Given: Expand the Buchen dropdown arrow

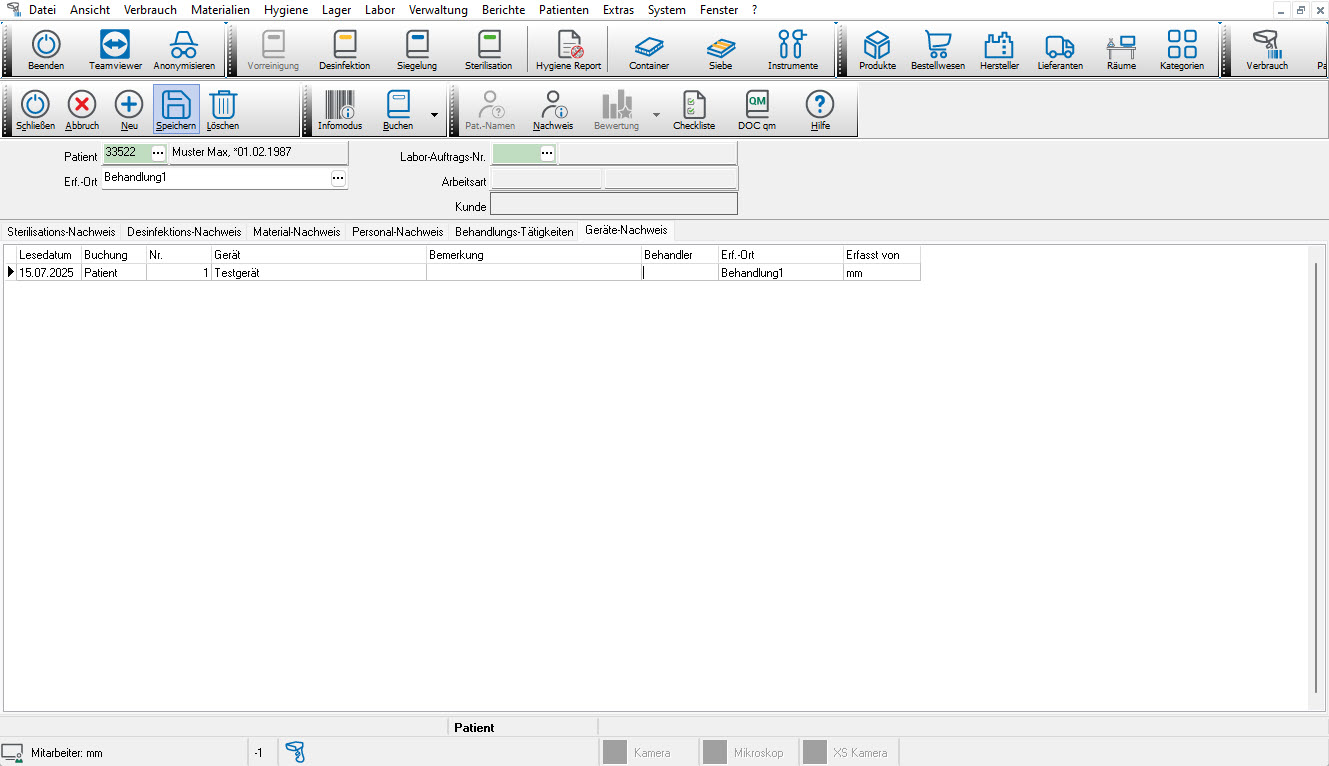Looking at the screenshot, I should click(x=434, y=114).
